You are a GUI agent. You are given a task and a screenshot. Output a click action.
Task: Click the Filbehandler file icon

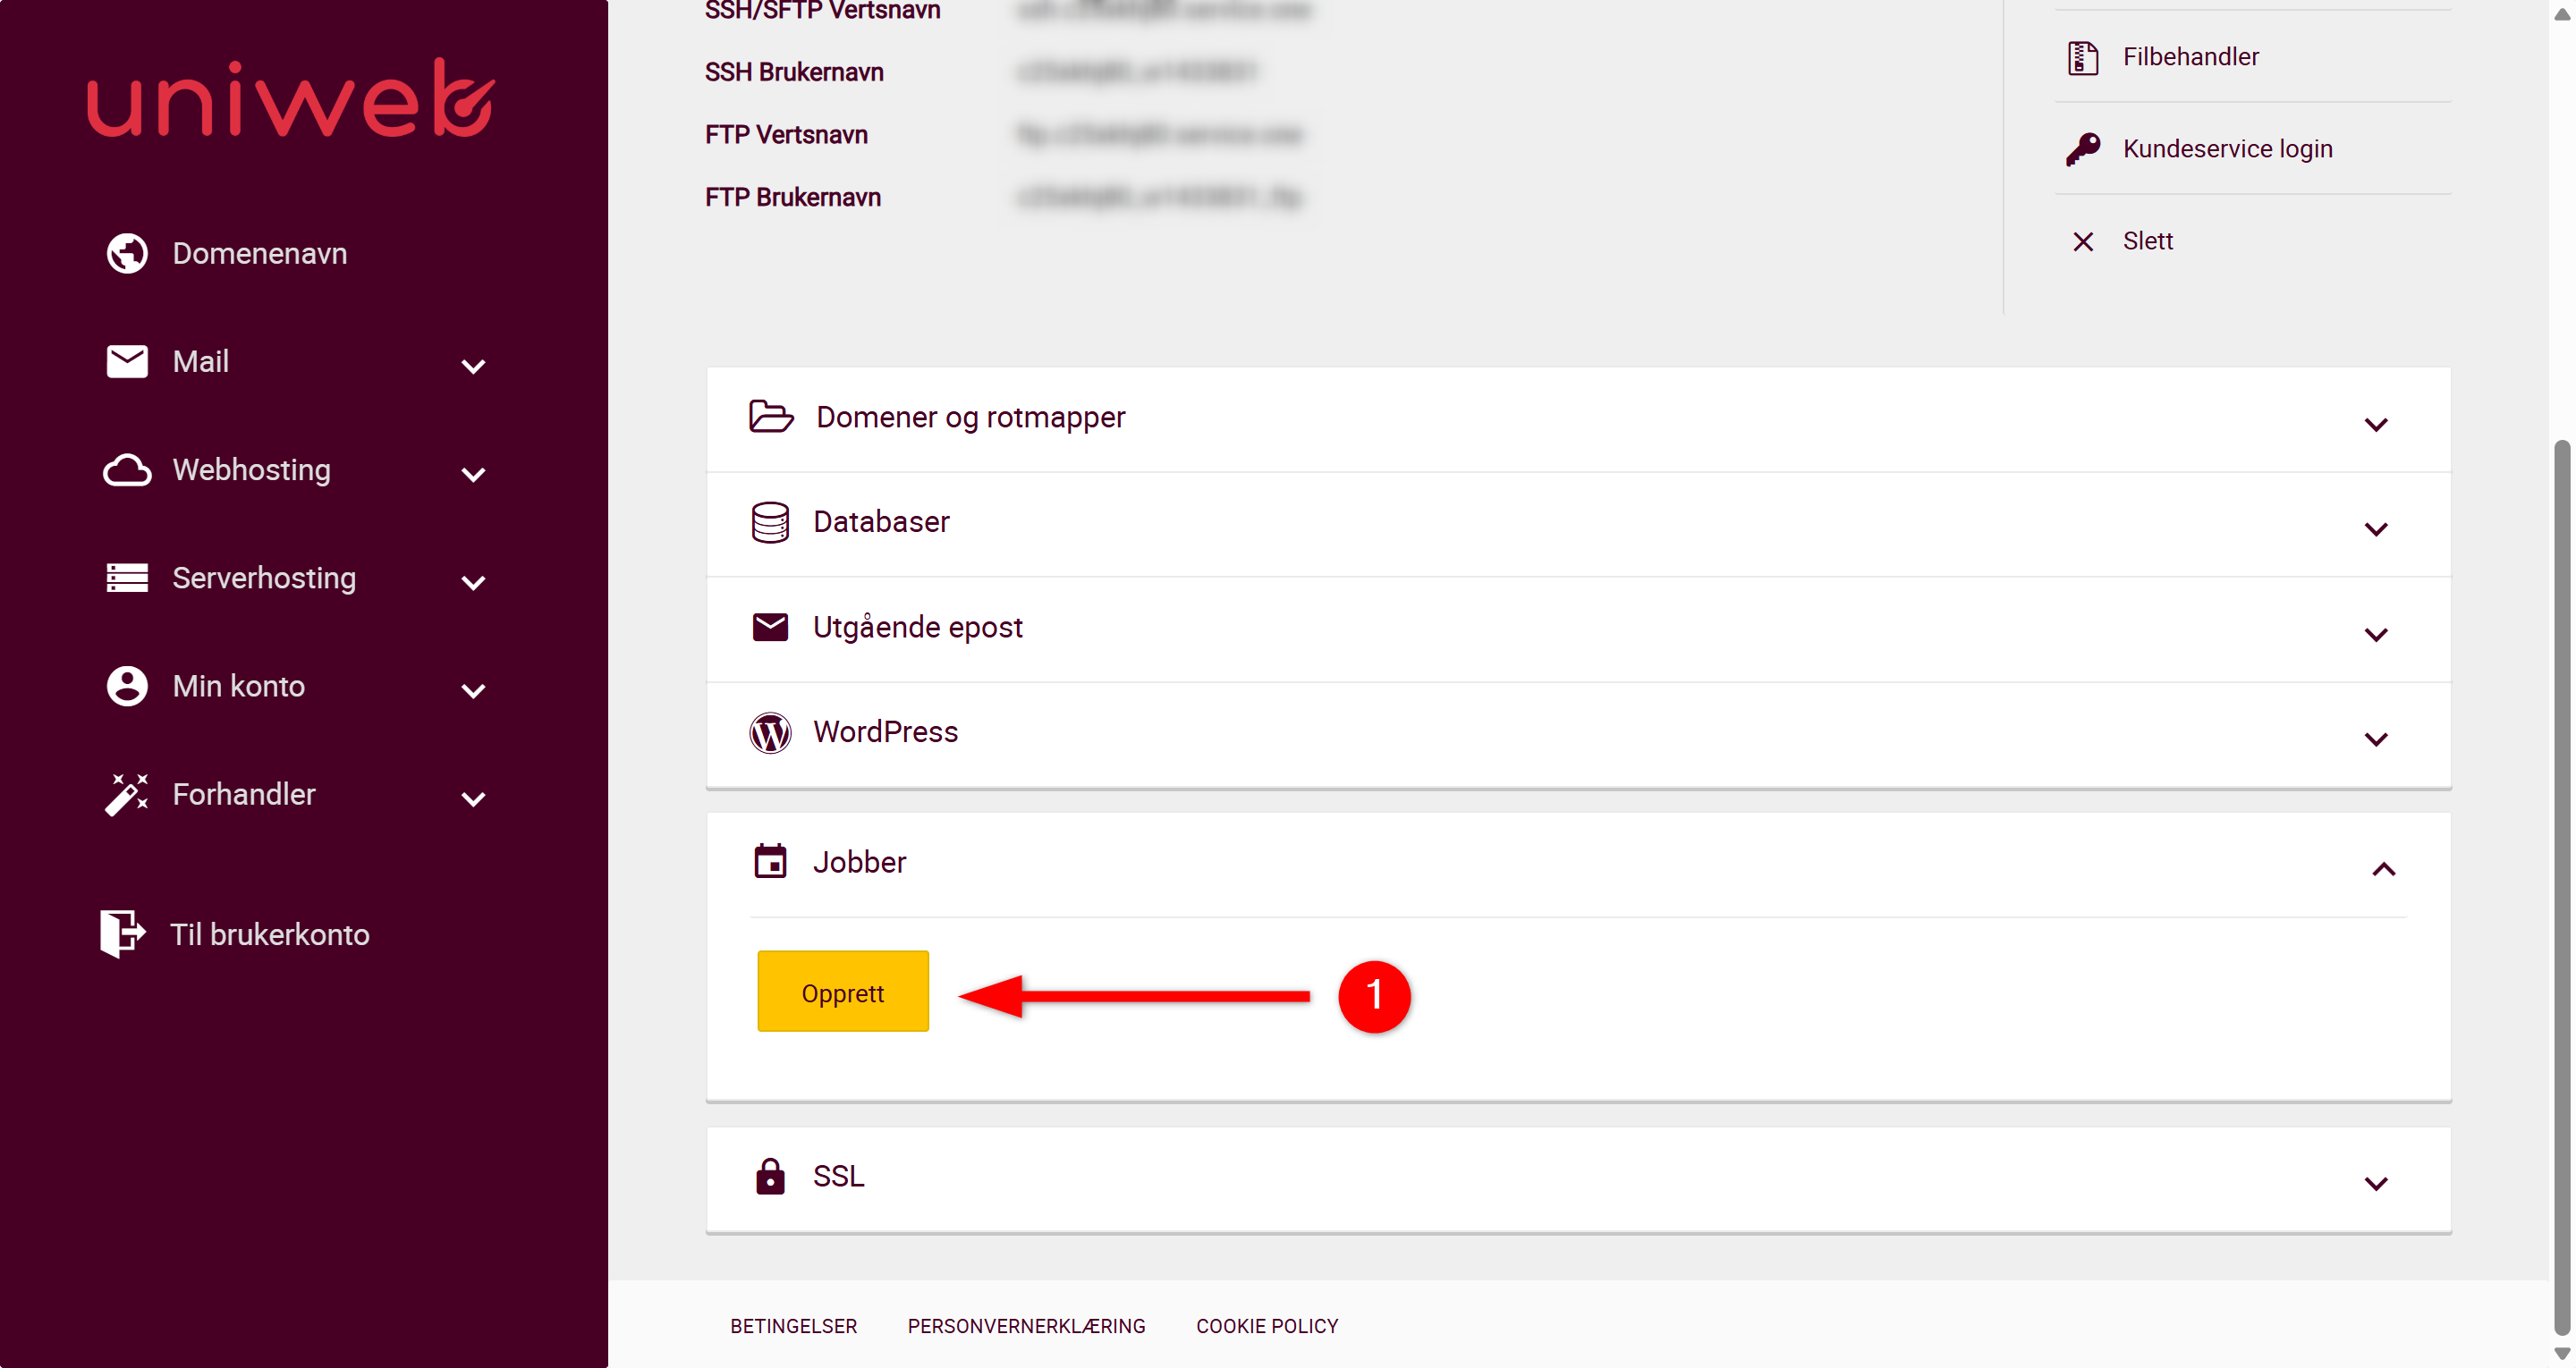click(2083, 57)
